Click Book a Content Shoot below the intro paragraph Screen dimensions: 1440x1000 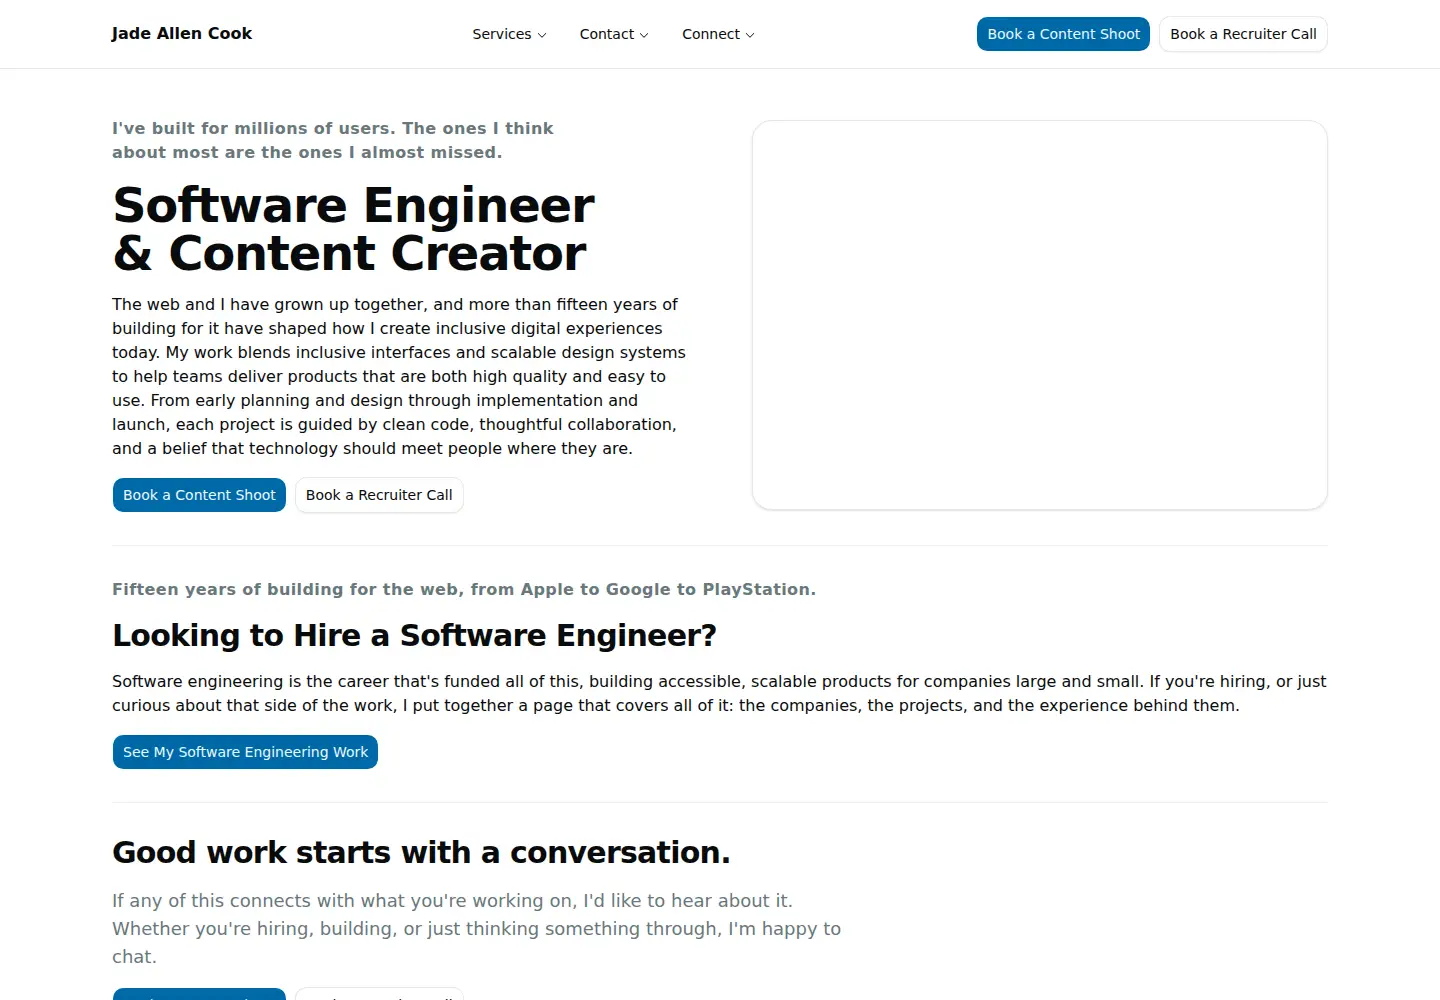click(199, 495)
